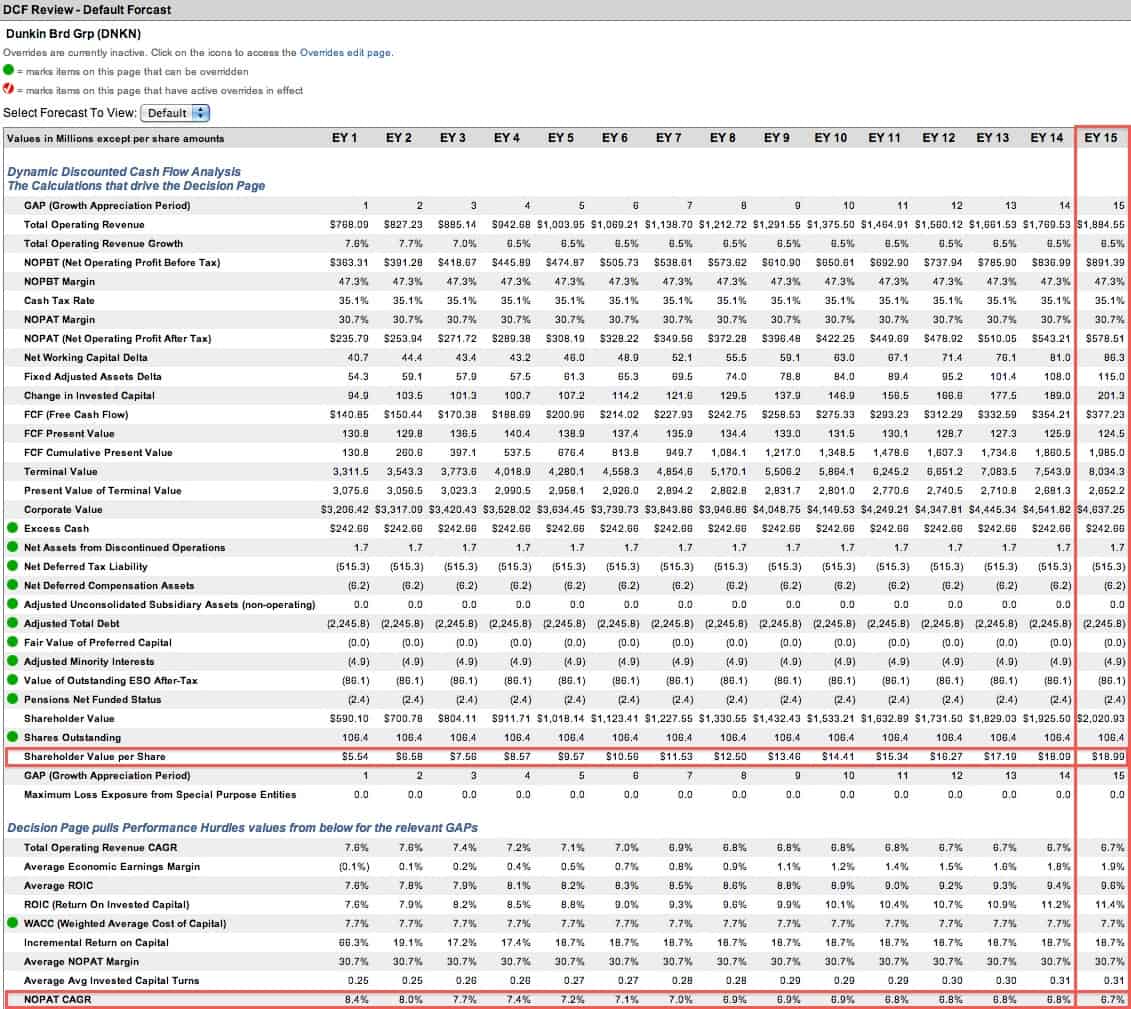Open override icon beside Adjusted Total Debt
This screenshot has width=1131, height=1009.
[12, 622]
